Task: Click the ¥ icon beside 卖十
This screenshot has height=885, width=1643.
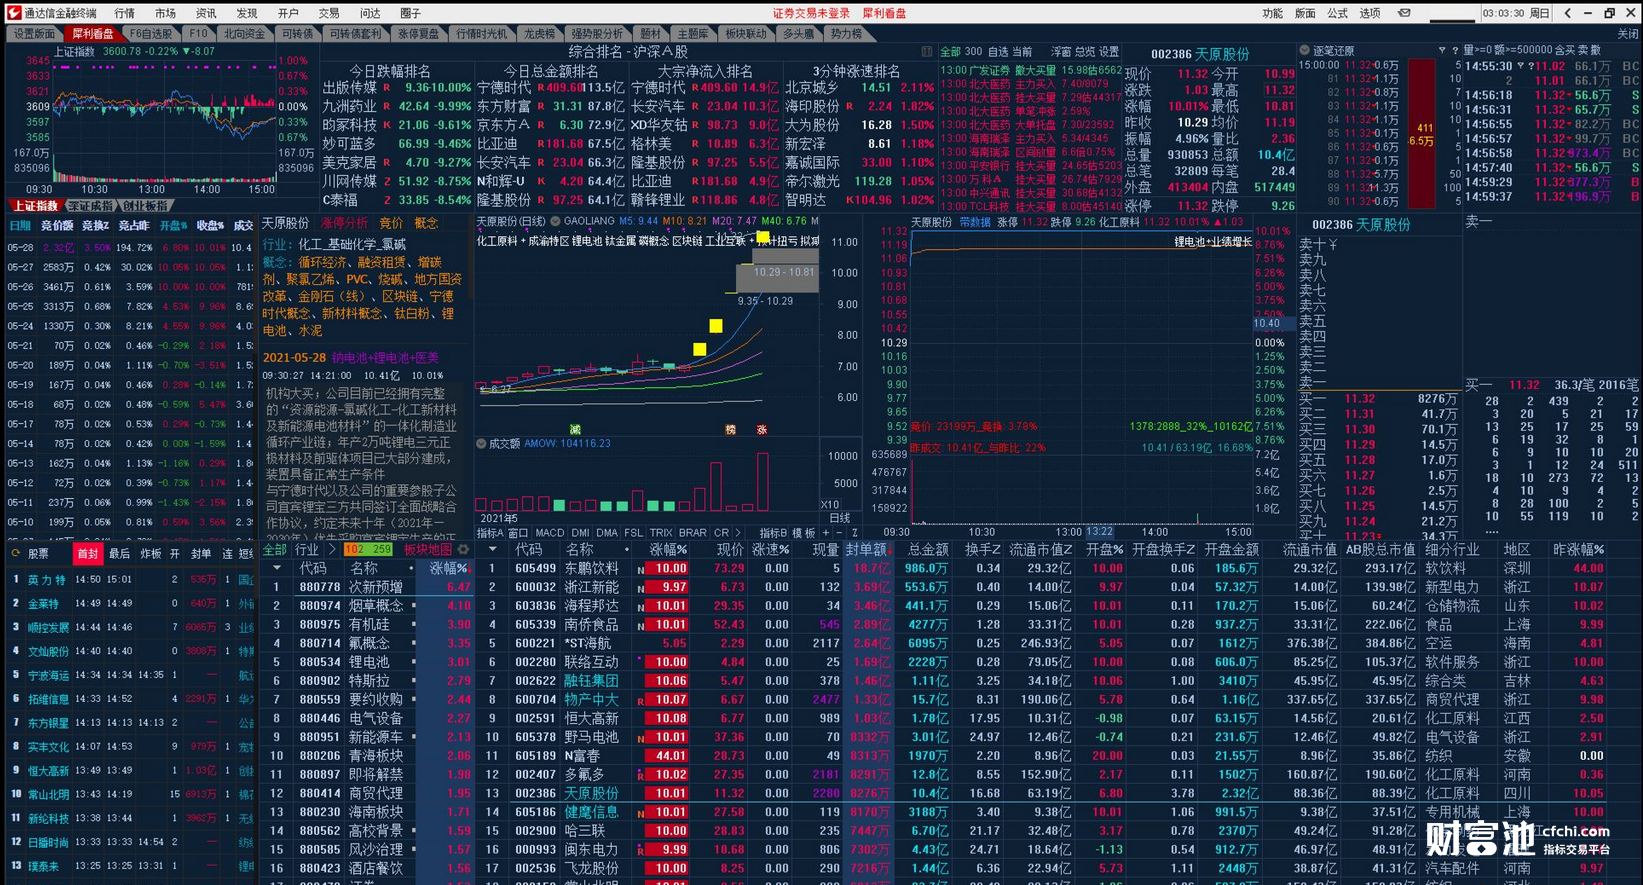Action: tap(1333, 244)
